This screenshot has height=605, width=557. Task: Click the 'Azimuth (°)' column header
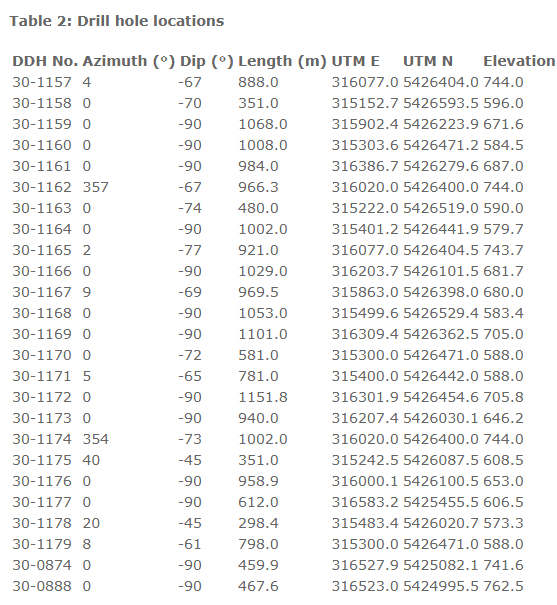pyautogui.click(x=129, y=61)
